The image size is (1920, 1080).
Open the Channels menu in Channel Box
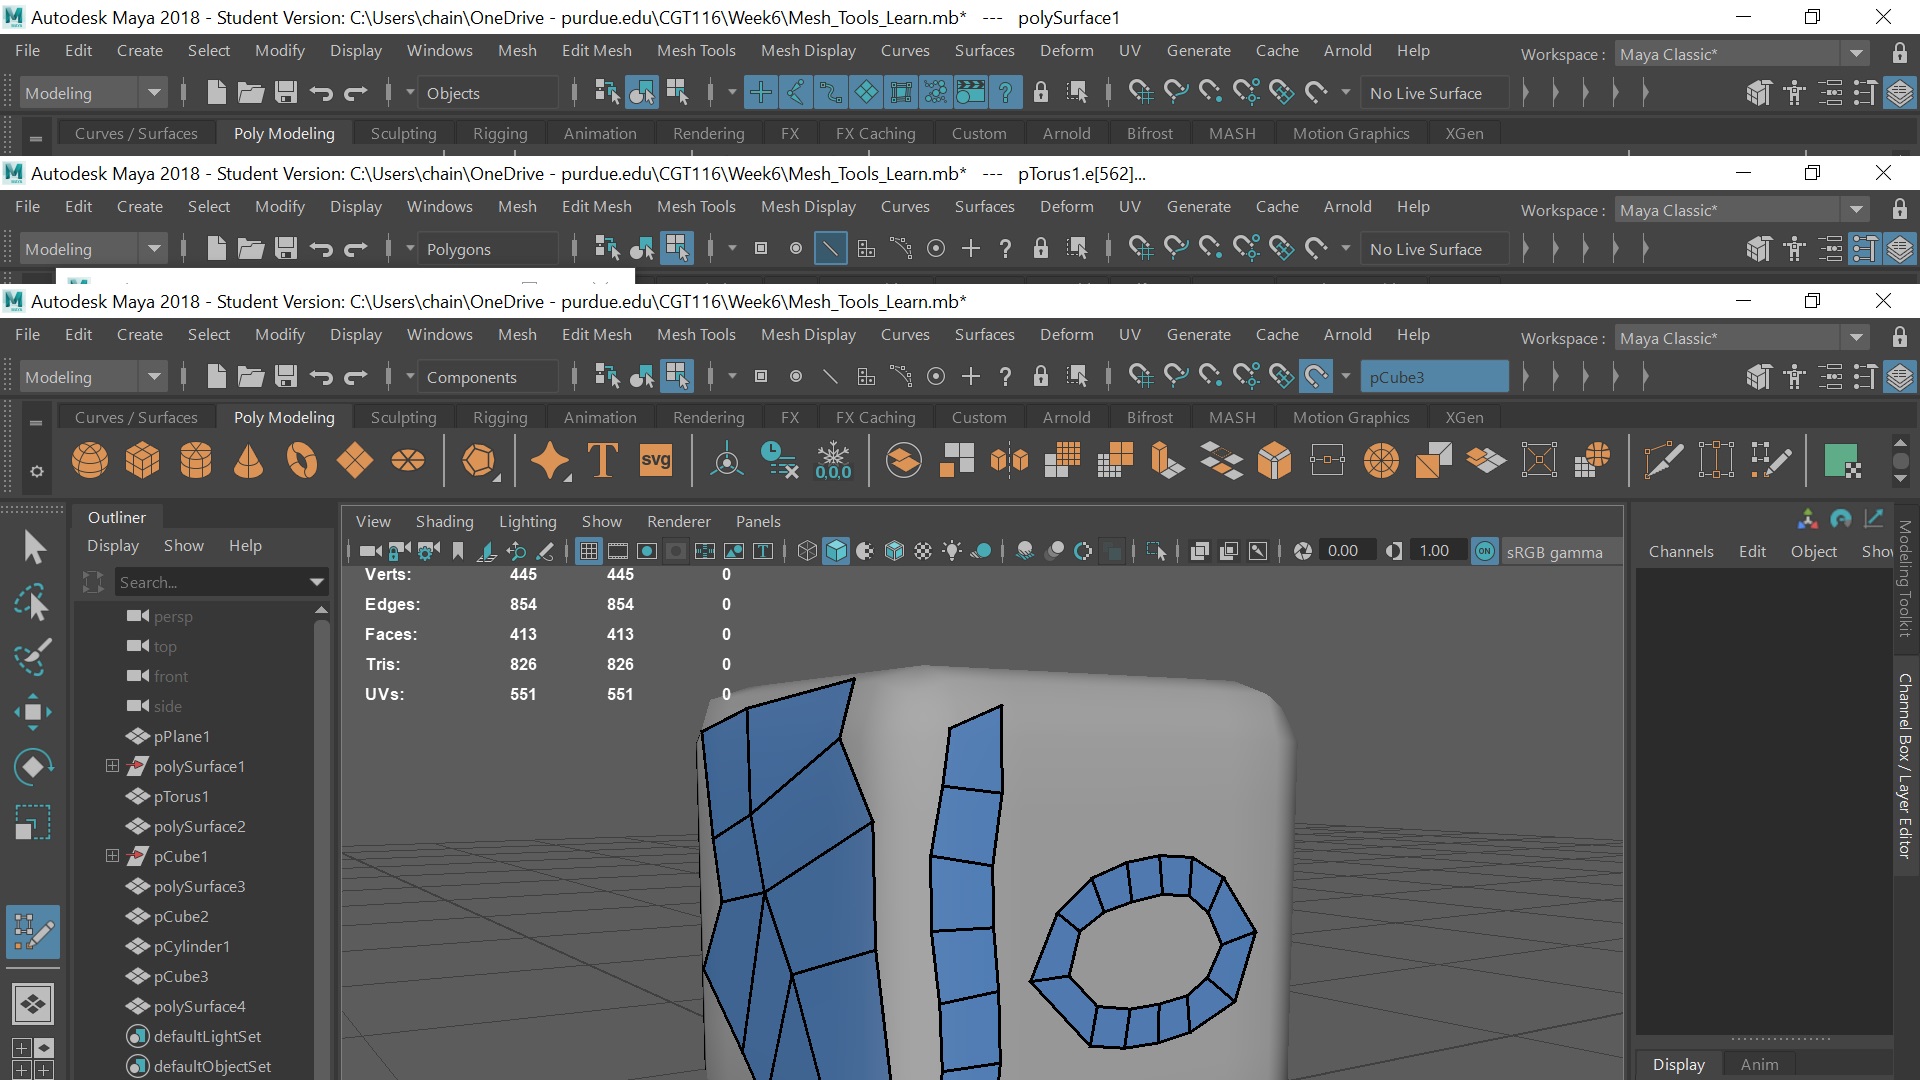[x=1681, y=552]
